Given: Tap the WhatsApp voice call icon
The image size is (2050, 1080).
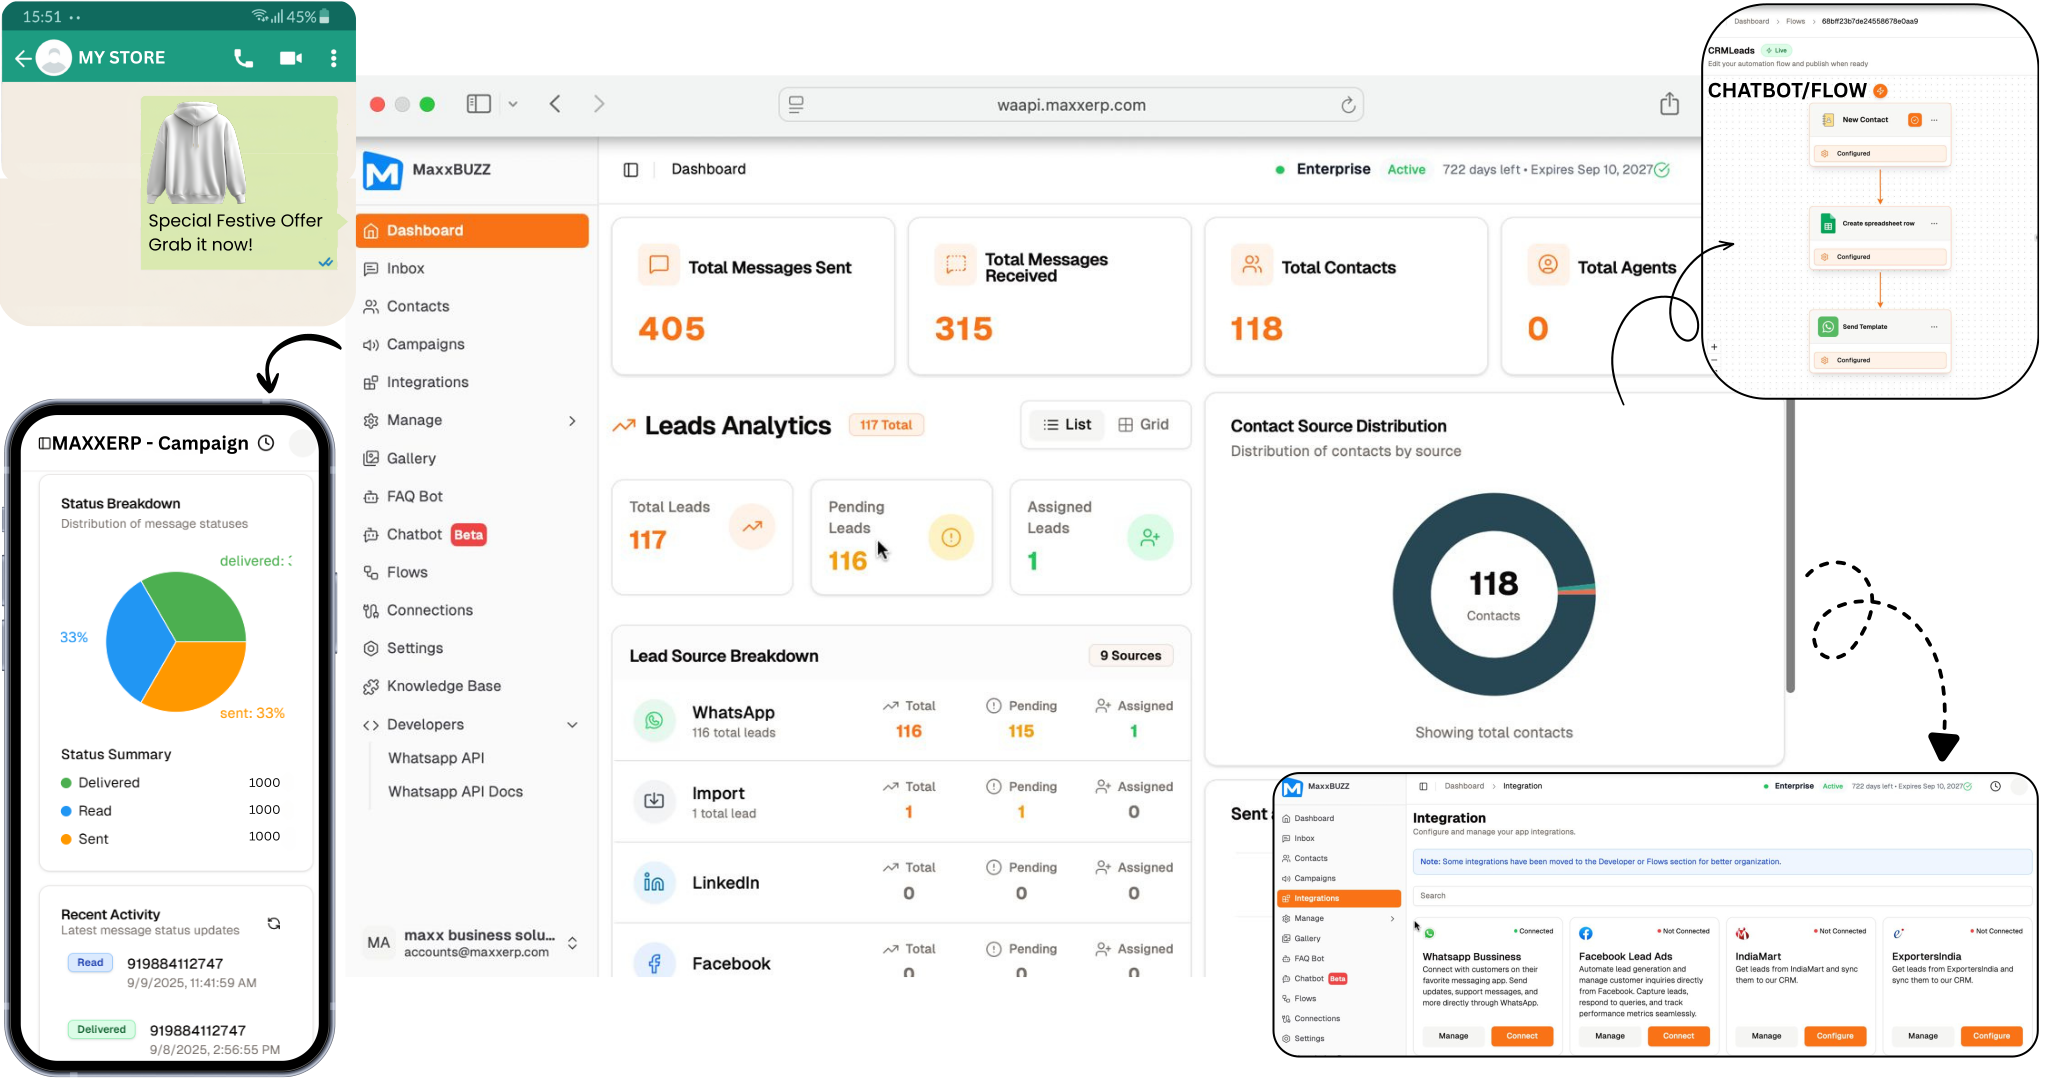Looking at the screenshot, I should 243,58.
